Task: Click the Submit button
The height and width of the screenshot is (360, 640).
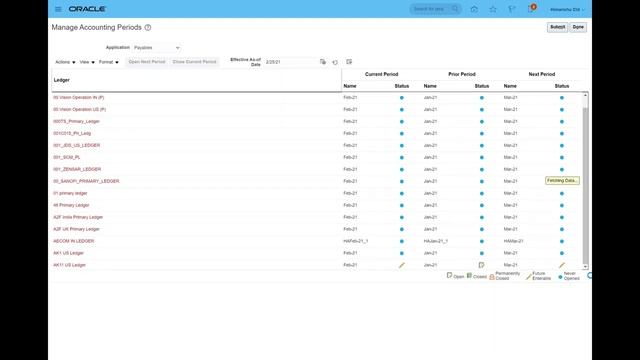Action: 557,27
